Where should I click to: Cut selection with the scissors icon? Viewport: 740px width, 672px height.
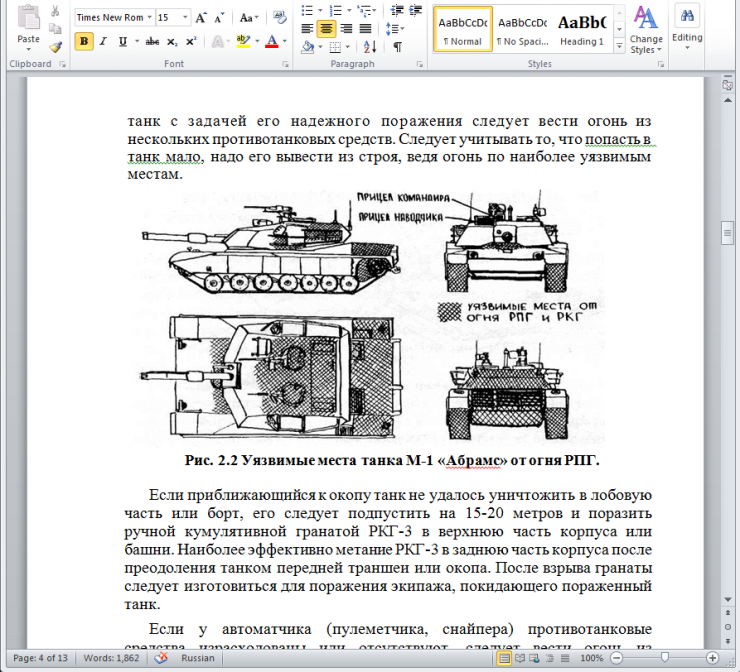coord(55,11)
